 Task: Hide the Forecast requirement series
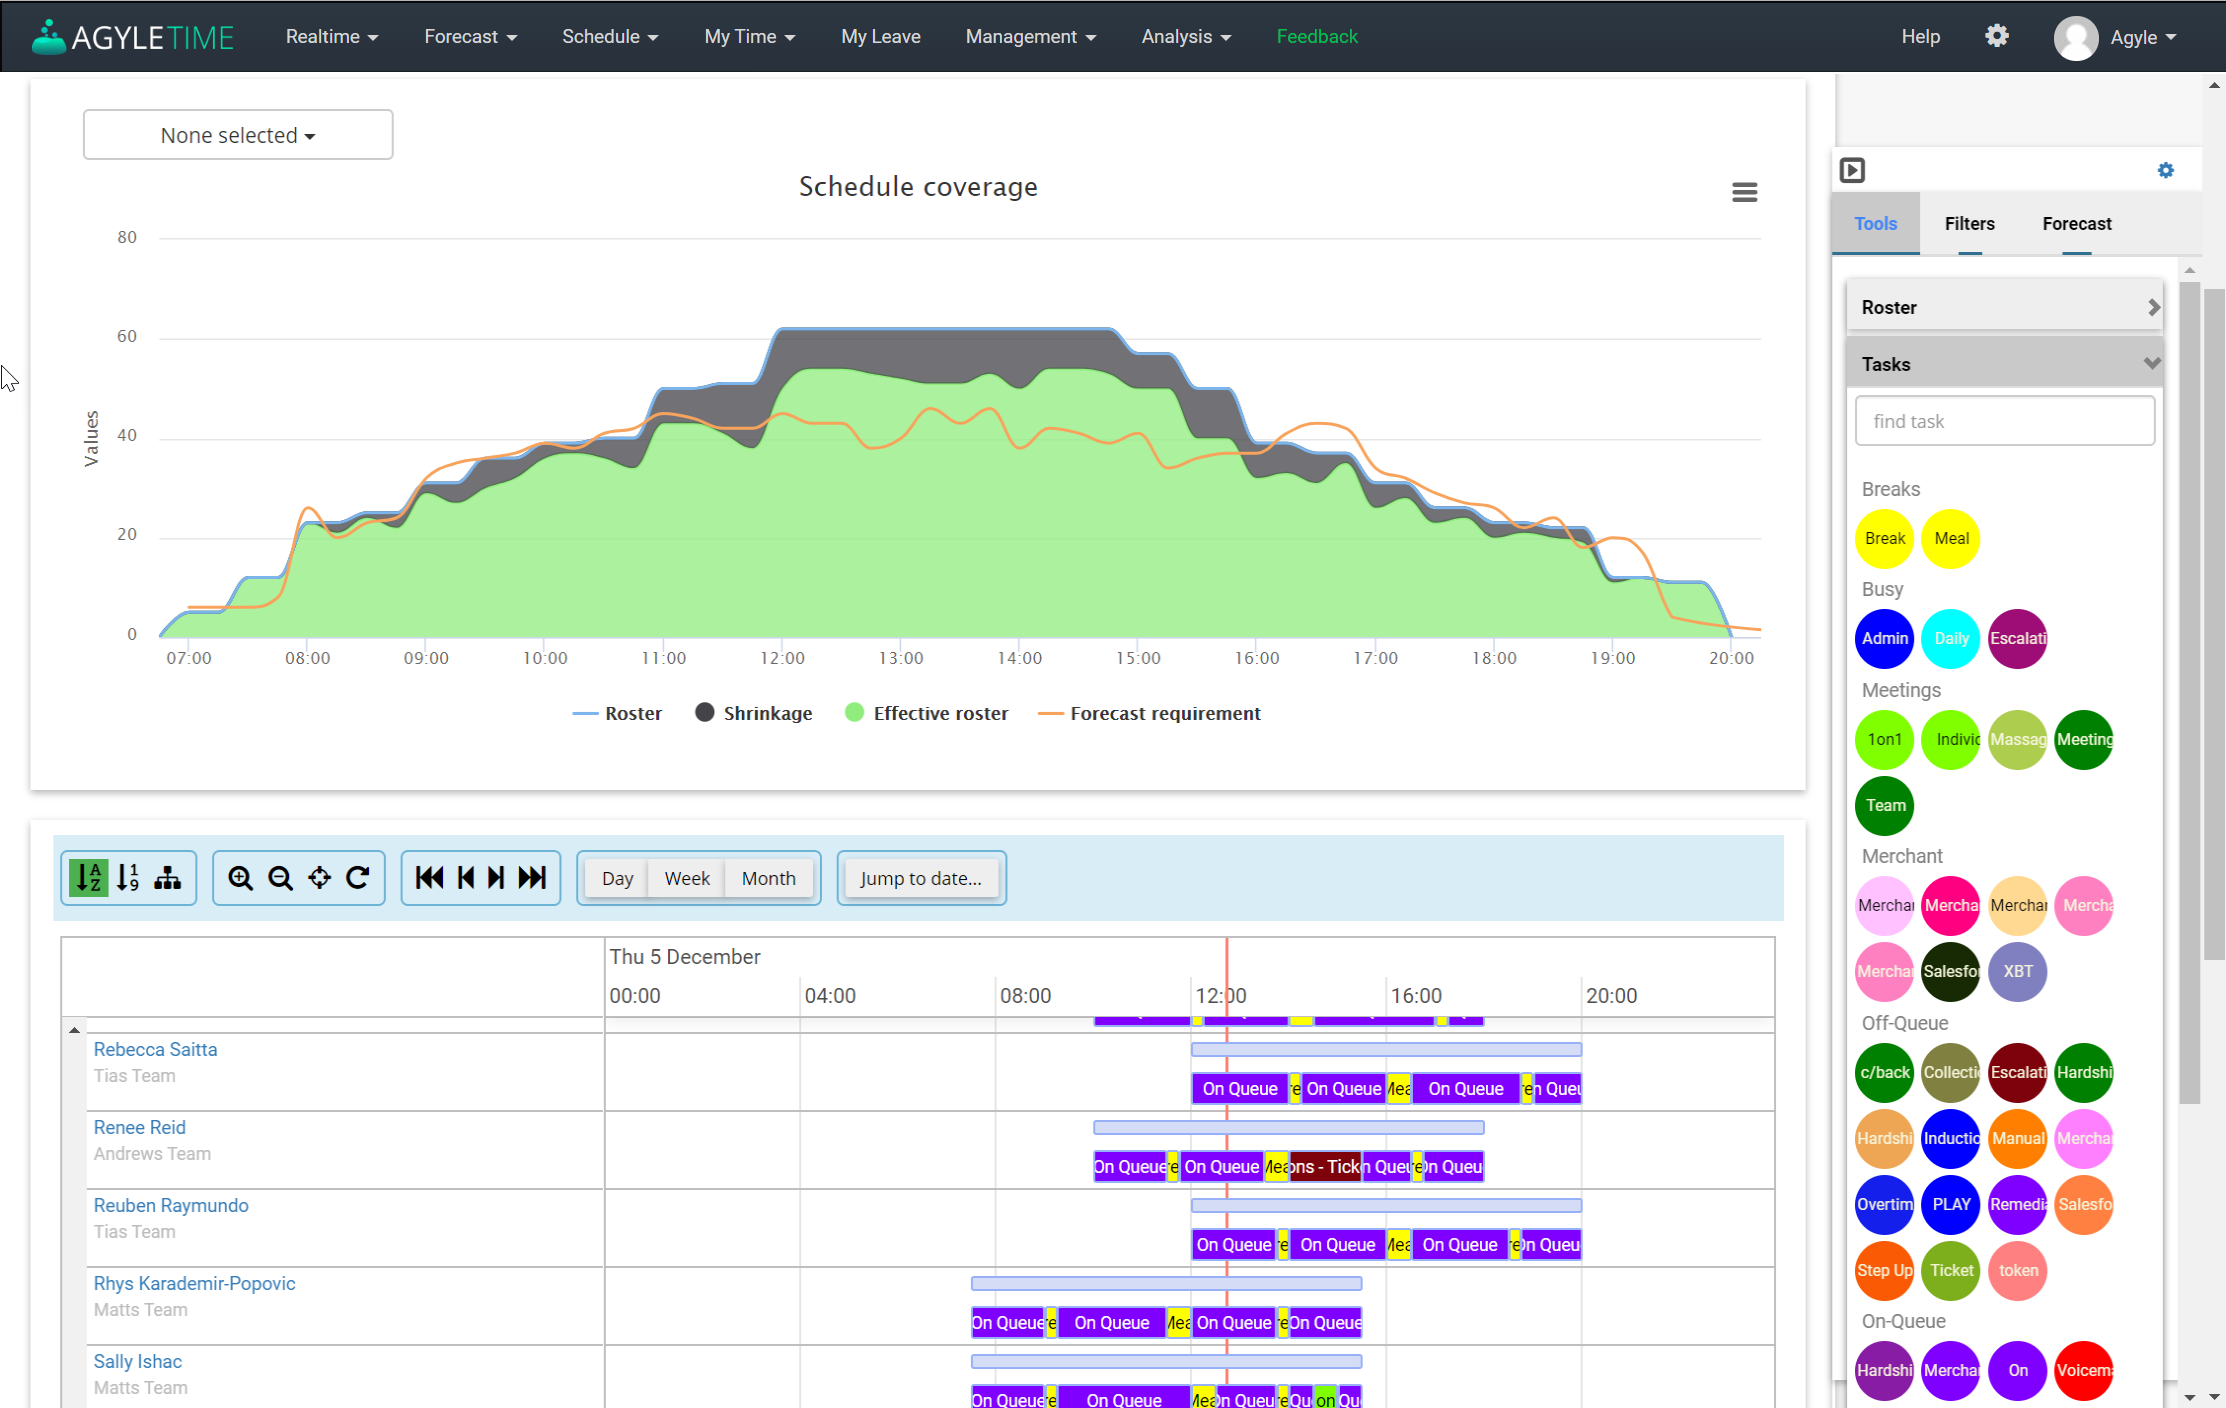(1150, 713)
